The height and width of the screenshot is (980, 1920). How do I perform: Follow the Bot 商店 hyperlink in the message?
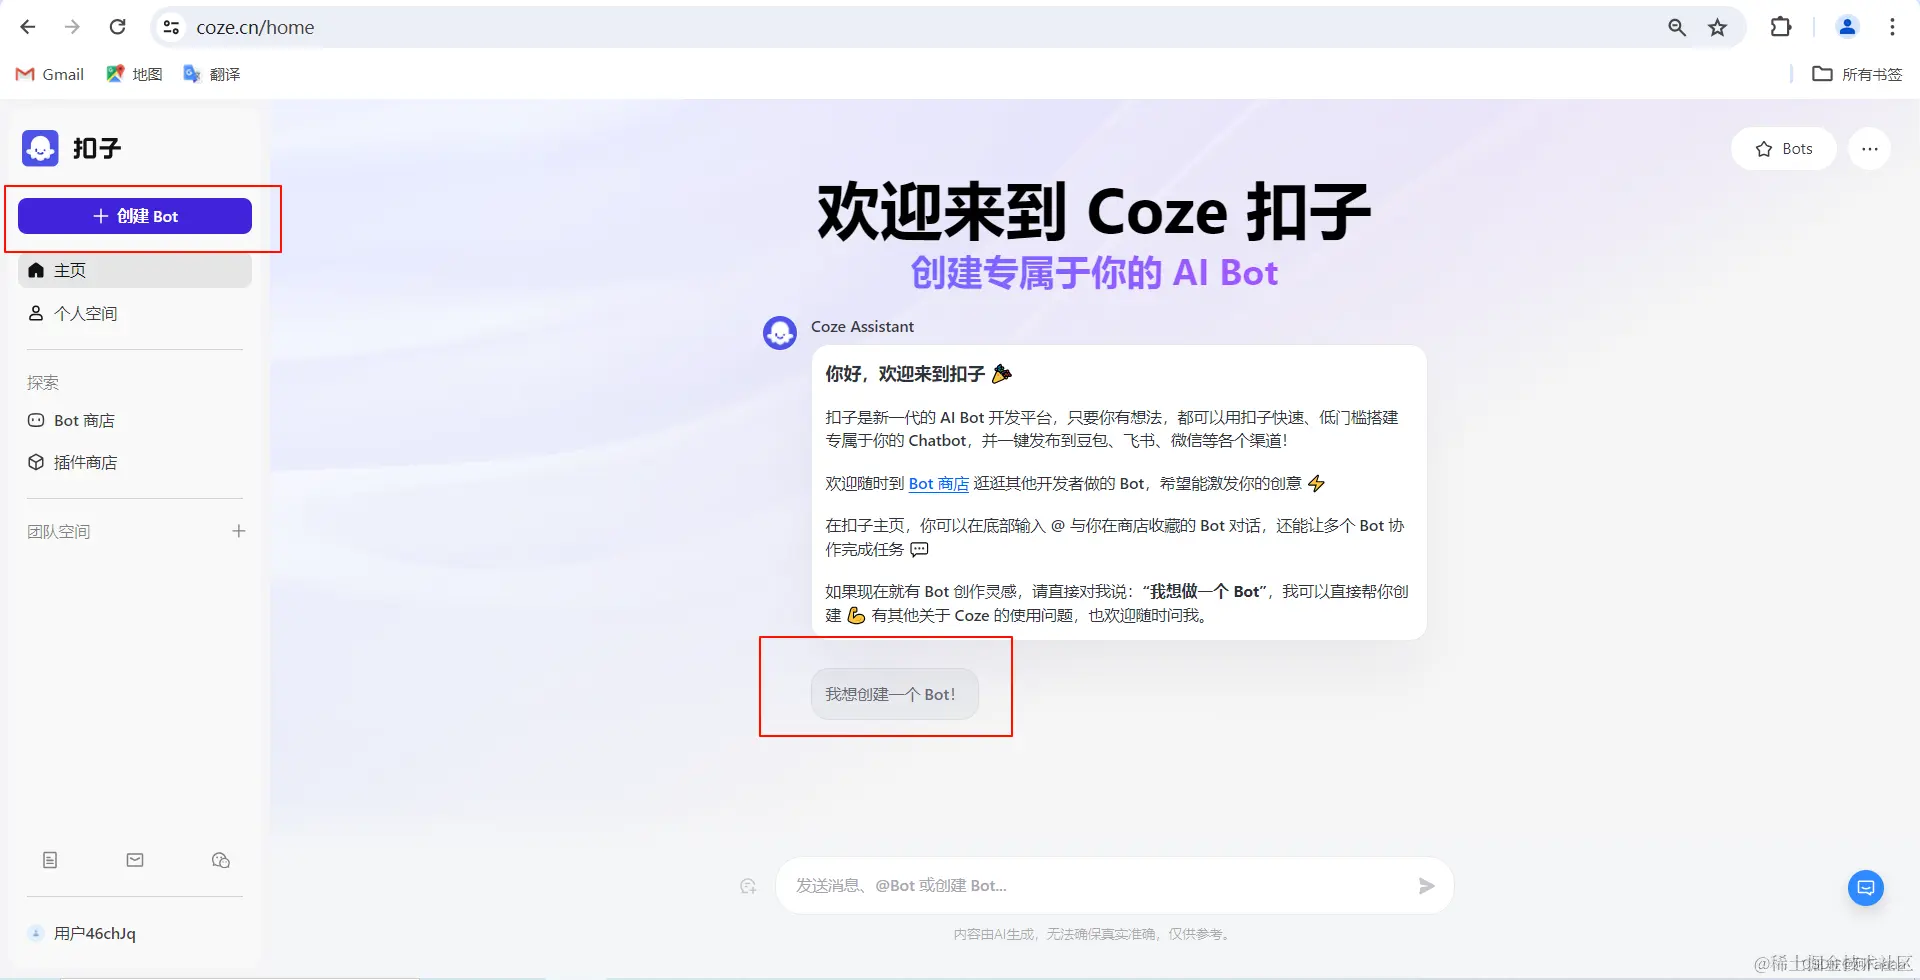pos(938,483)
